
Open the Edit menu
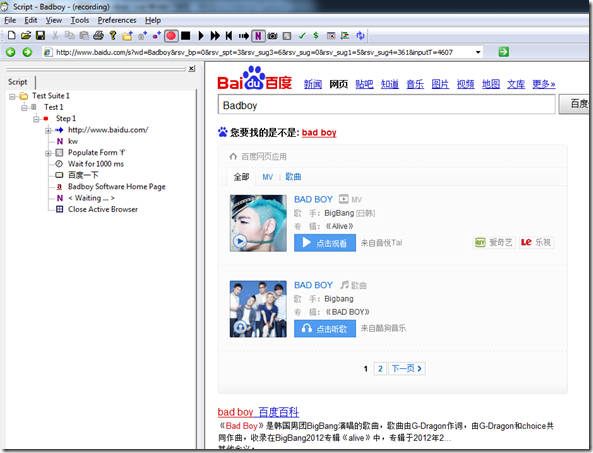[x=31, y=20]
